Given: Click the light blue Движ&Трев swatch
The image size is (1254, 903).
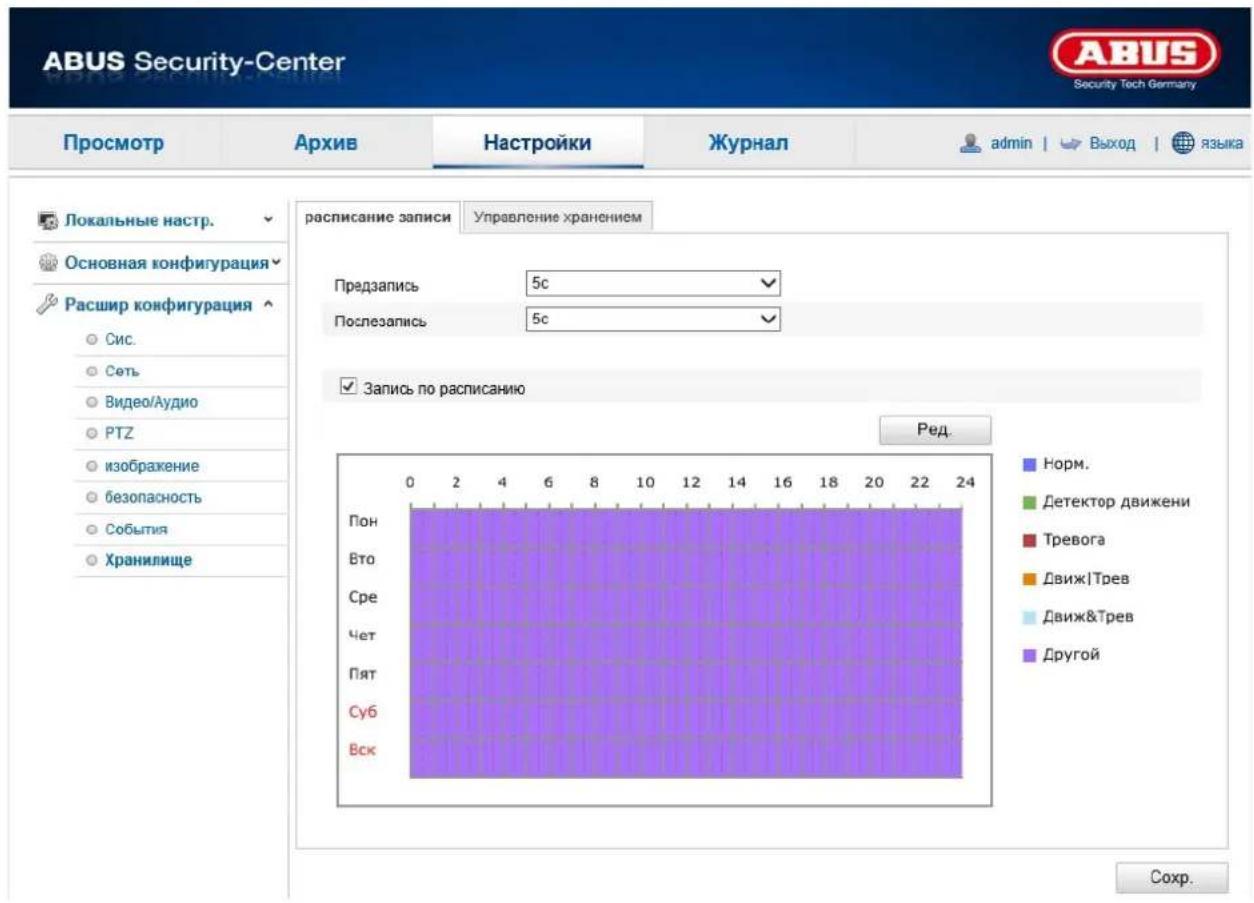Looking at the screenshot, I should (1028, 617).
